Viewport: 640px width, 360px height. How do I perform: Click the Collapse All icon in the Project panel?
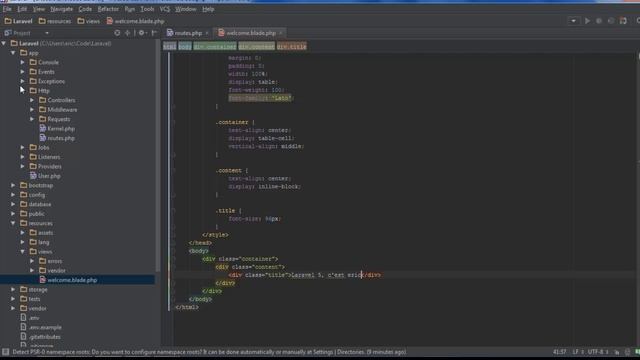point(128,33)
